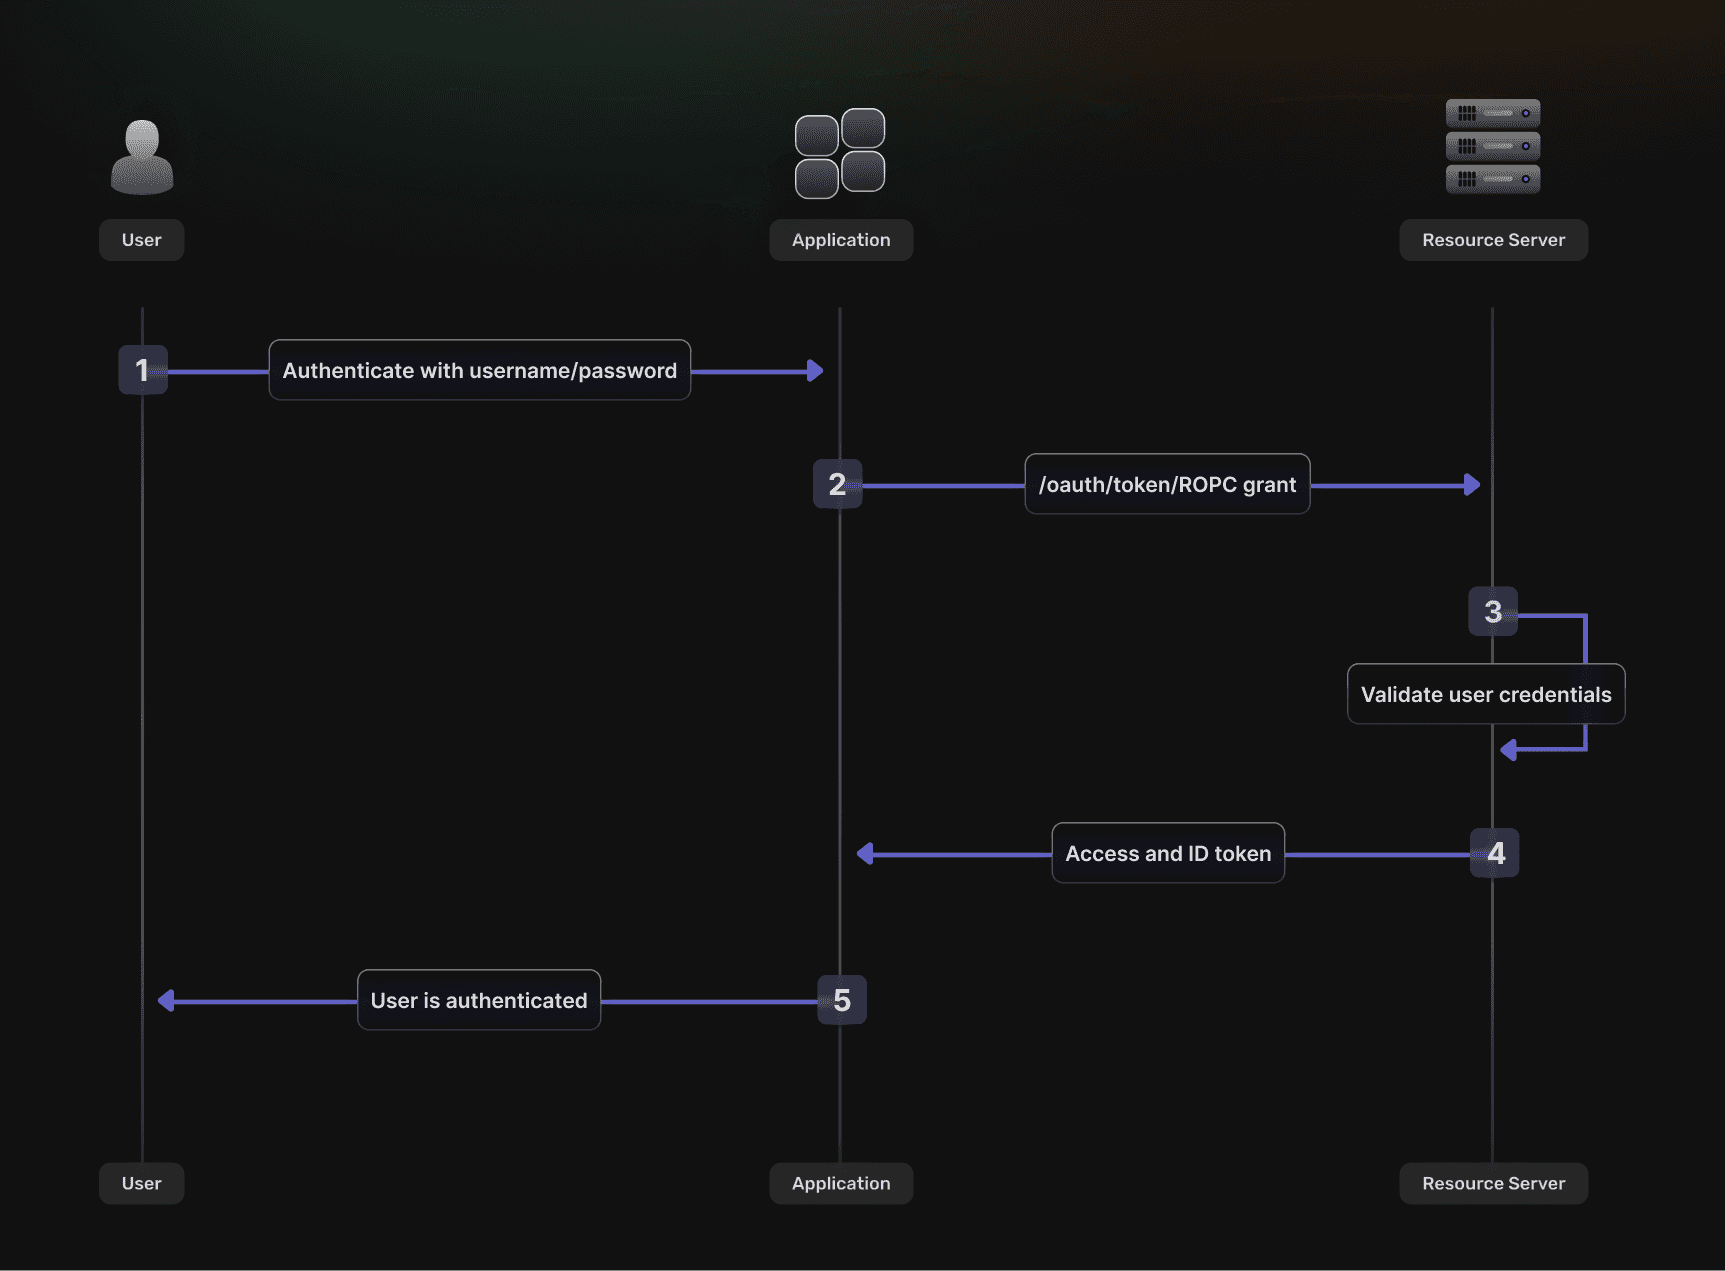Click the bottom Resource Server label

pyautogui.click(x=1493, y=1183)
